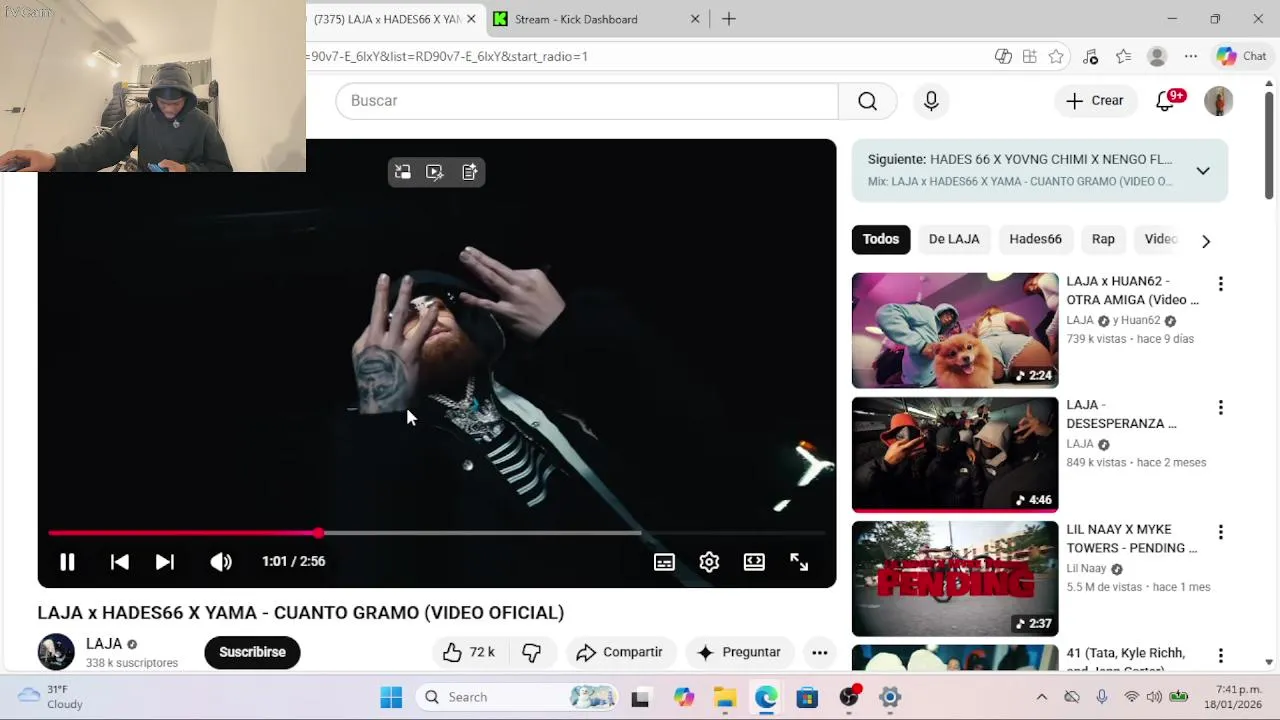The width and height of the screenshot is (1280, 720).
Task: Subscribe with the Suscribirse button
Action: (252, 652)
